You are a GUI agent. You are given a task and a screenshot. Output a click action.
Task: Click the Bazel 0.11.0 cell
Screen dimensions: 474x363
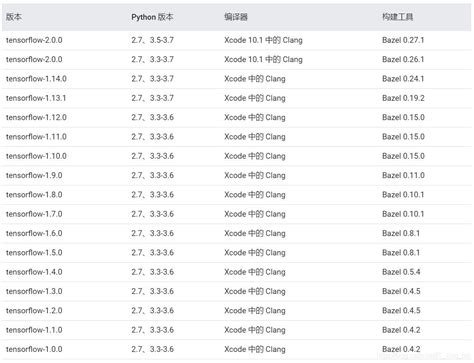(403, 175)
